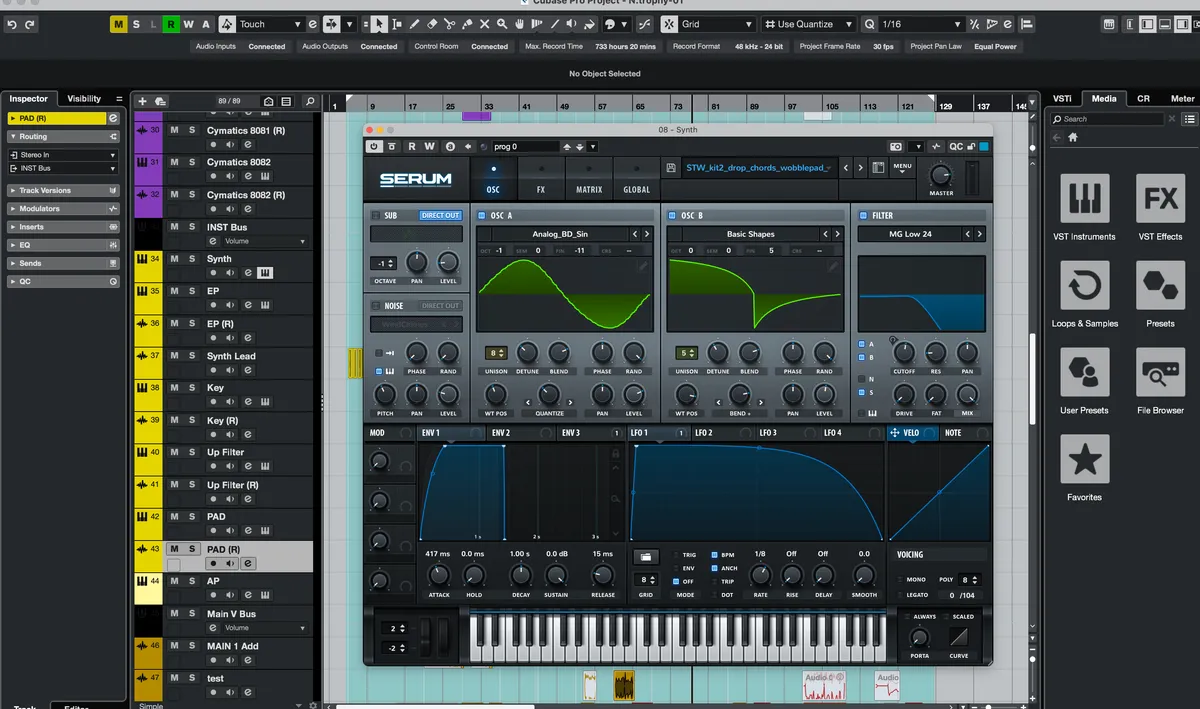Click the filter CUTOFF knob
This screenshot has height=709, width=1200.
tap(904, 352)
